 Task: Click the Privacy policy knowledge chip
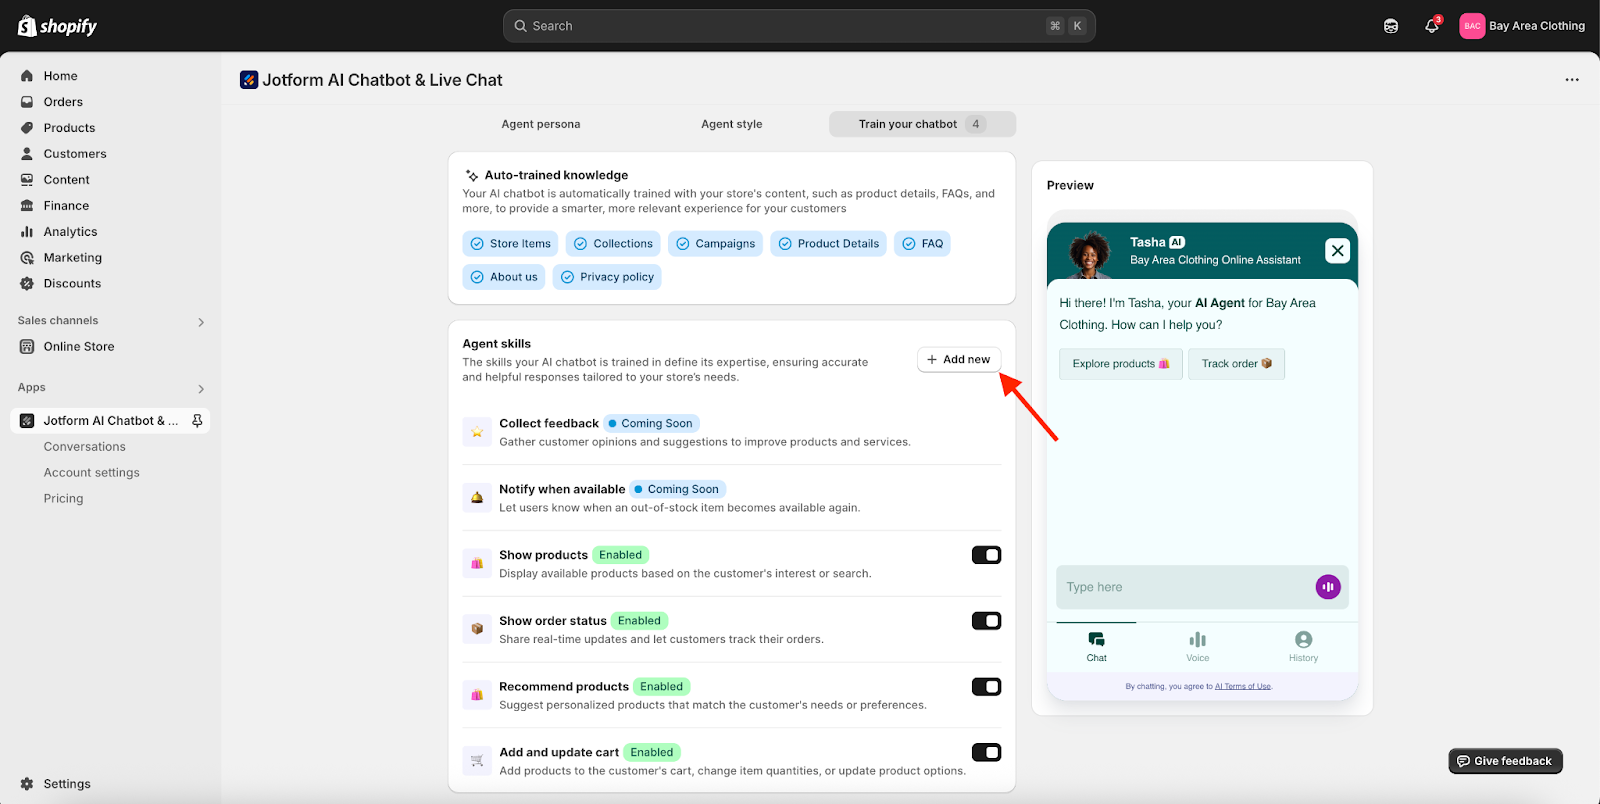point(607,277)
